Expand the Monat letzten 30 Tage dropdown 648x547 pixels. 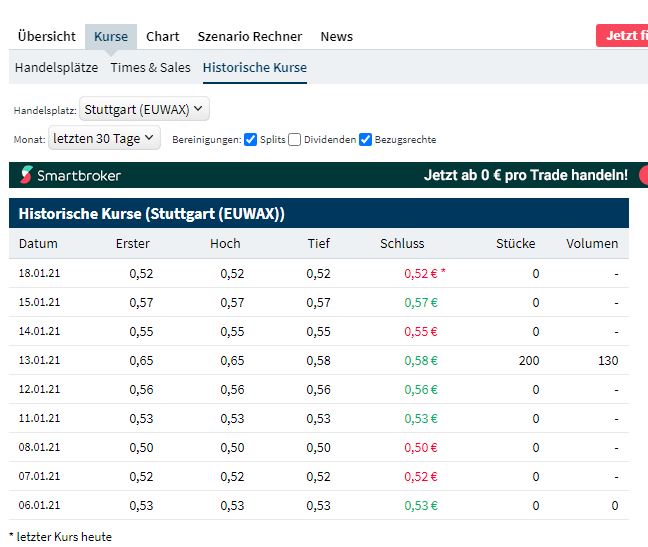click(104, 139)
